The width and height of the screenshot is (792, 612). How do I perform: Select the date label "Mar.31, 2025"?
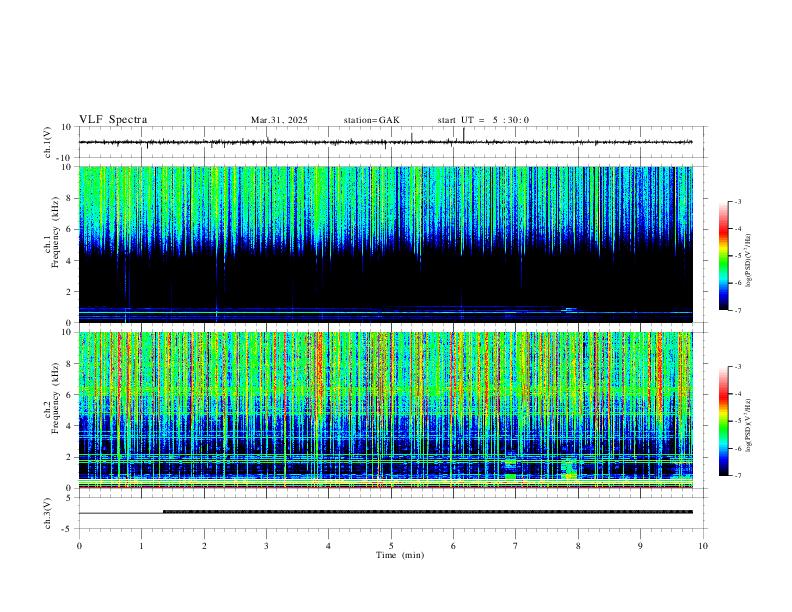(x=279, y=120)
